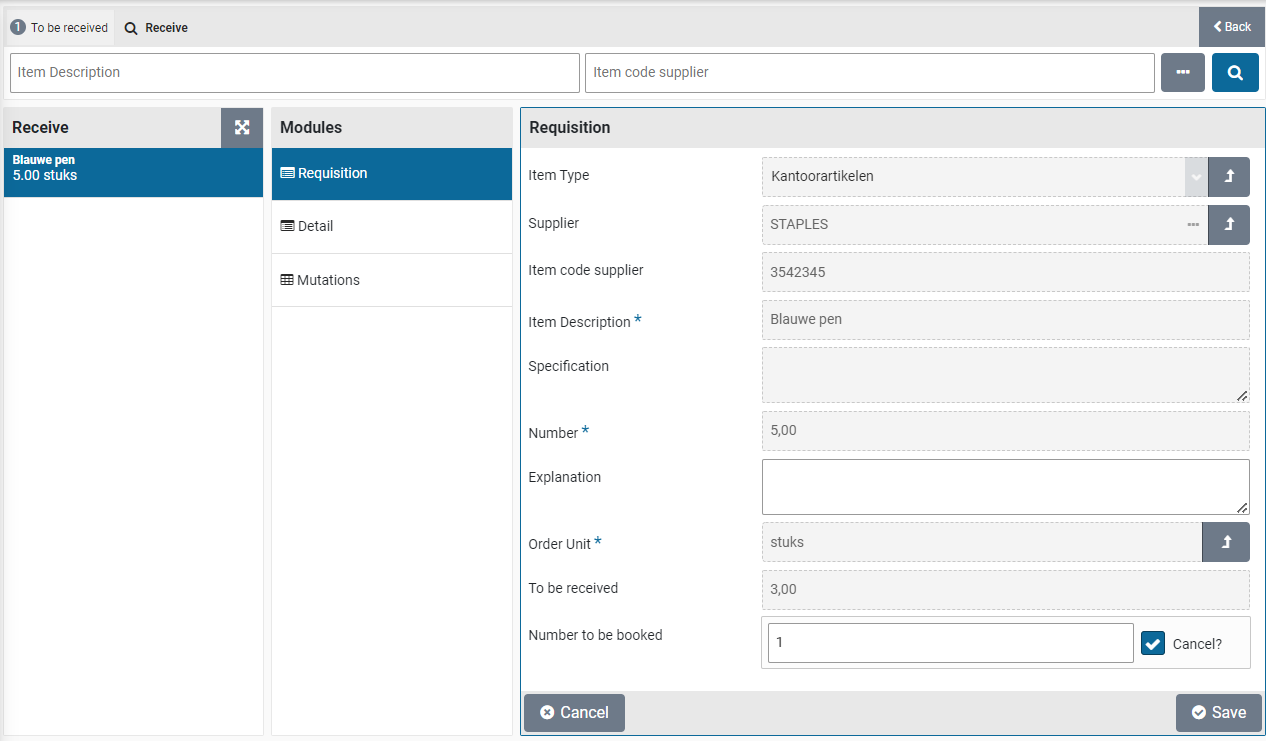Open the Mutations module

[391, 281]
